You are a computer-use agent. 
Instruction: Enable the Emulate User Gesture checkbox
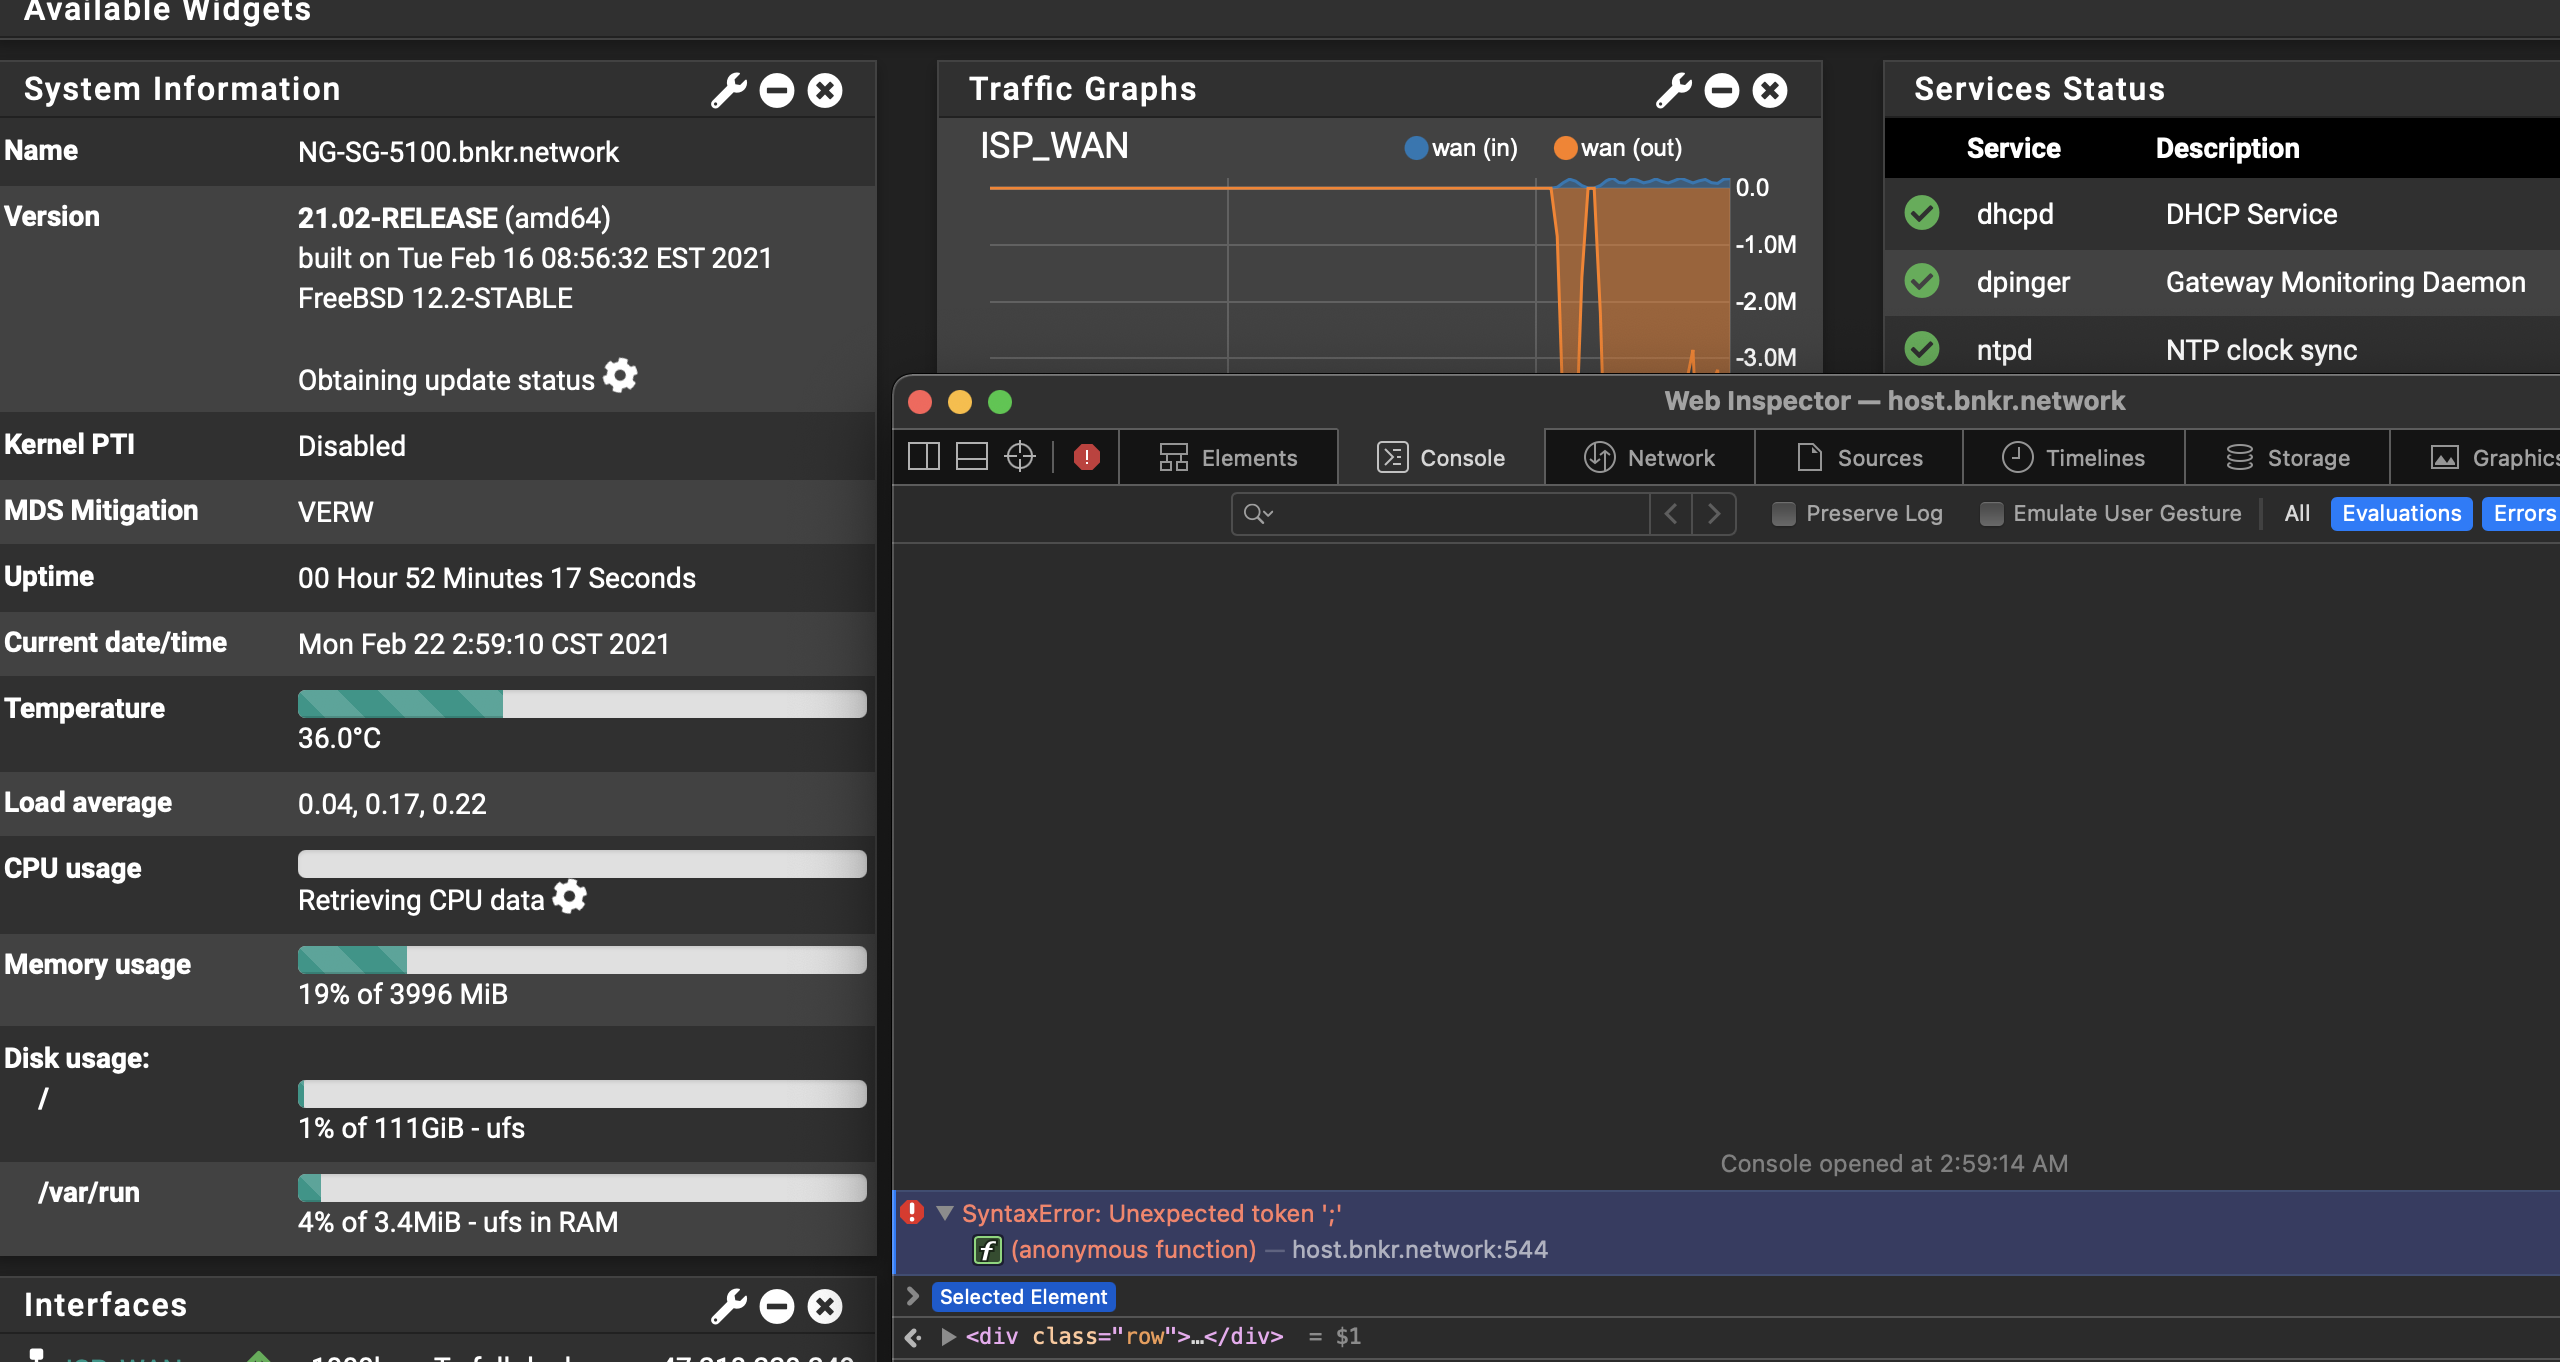tap(1991, 514)
